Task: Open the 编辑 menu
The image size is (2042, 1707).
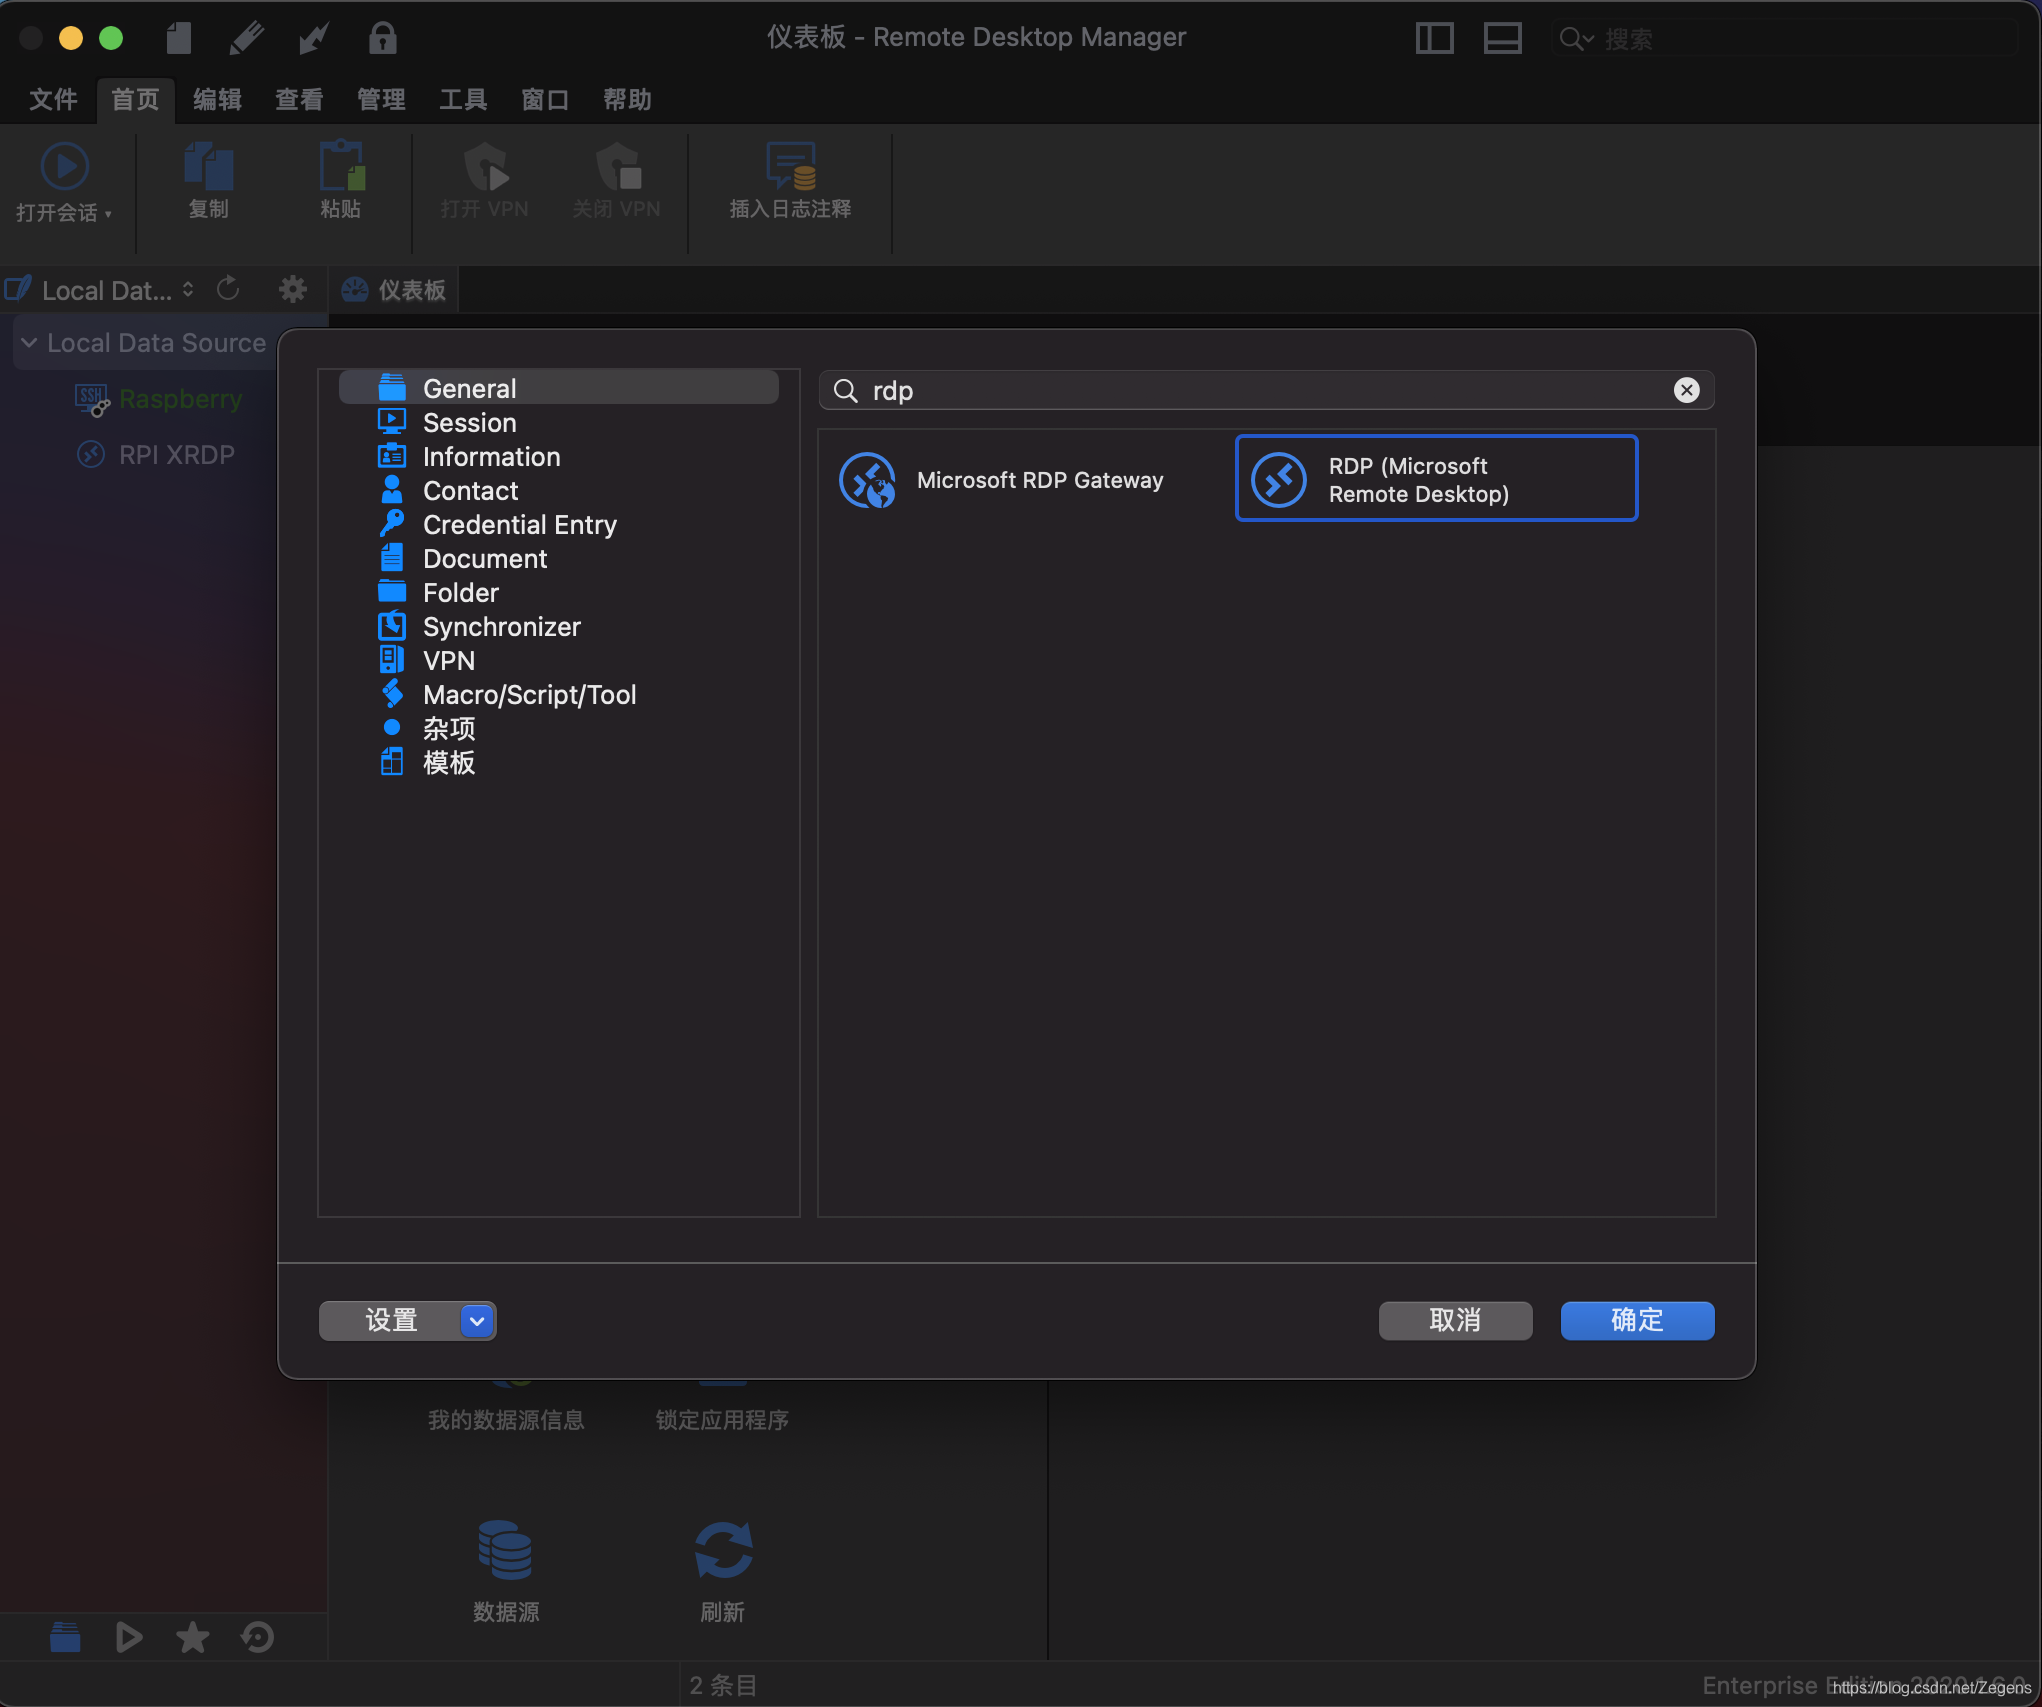Action: click(x=217, y=99)
